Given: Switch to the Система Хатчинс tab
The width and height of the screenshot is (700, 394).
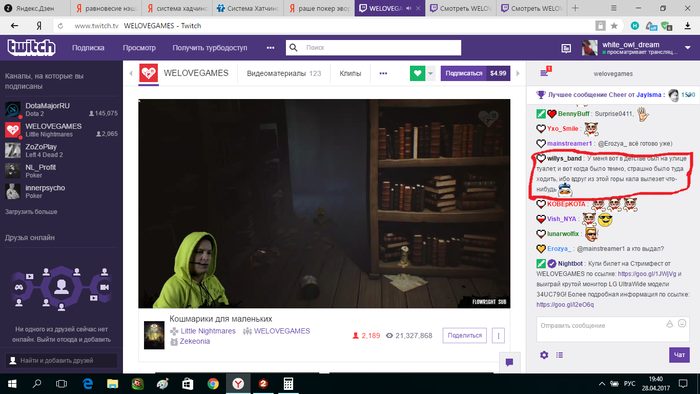Looking at the screenshot, I should (x=248, y=8).
